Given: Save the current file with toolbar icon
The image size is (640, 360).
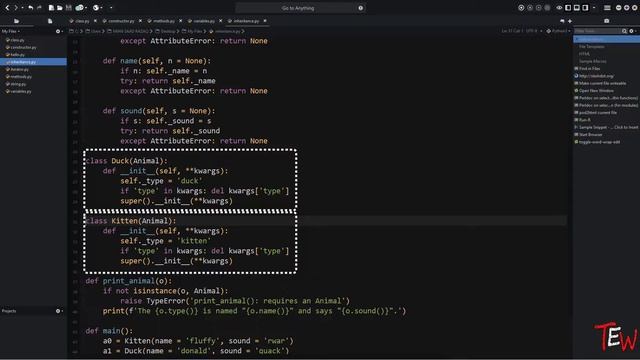Looking at the screenshot, I should click(x=69, y=8).
